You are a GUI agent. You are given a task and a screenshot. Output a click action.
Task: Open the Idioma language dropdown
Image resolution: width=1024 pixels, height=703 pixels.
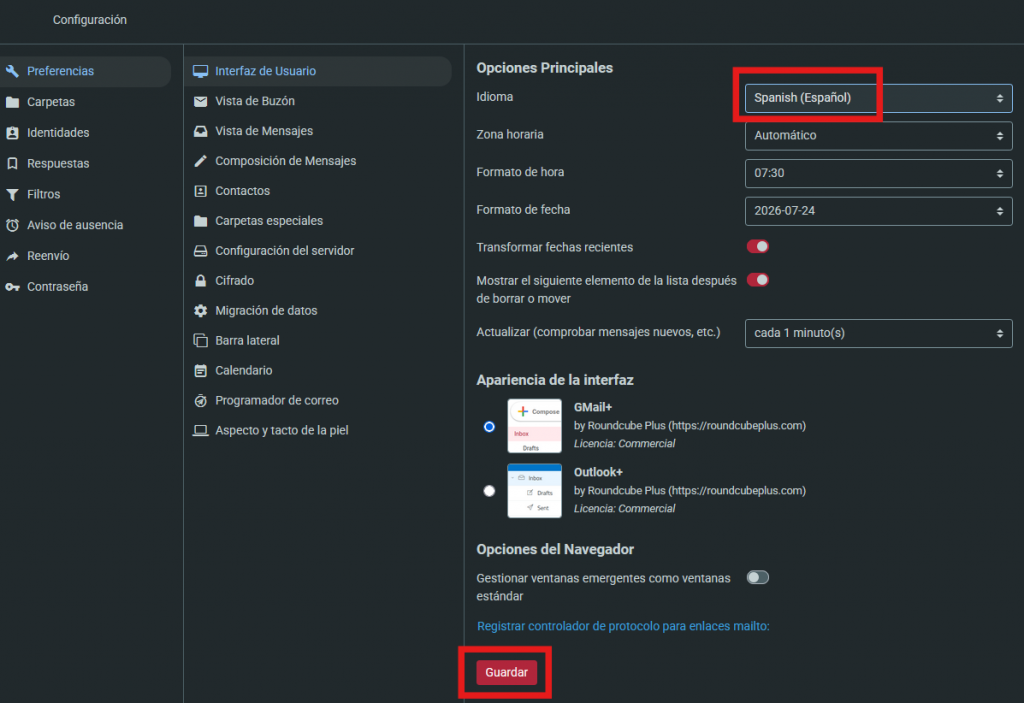click(x=878, y=98)
